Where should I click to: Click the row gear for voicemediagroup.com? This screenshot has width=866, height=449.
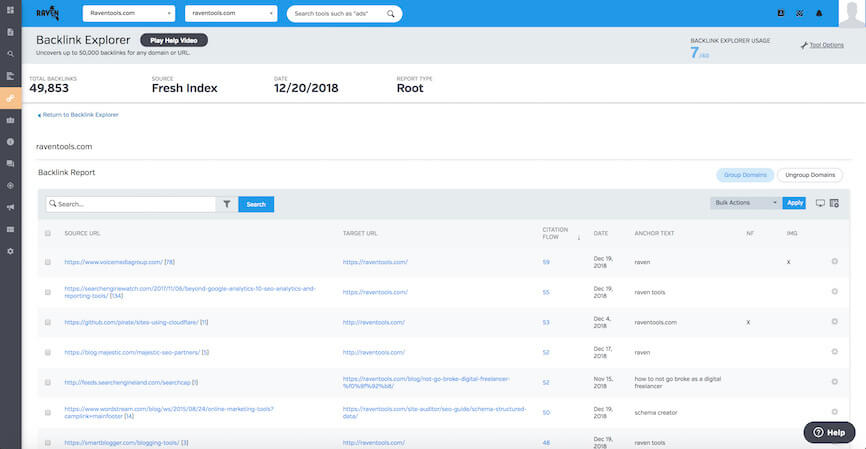835,261
